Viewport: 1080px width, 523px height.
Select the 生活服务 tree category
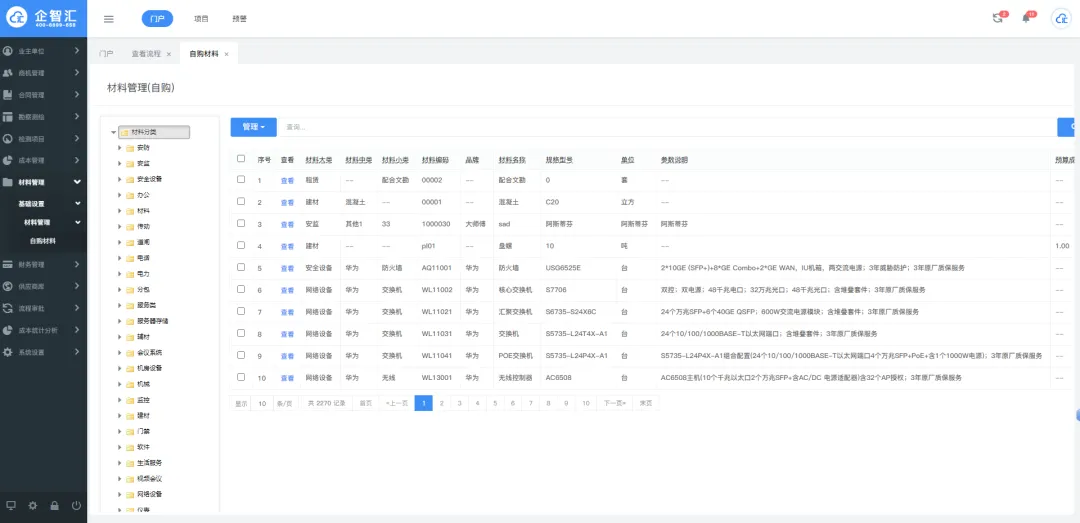(x=149, y=463)
